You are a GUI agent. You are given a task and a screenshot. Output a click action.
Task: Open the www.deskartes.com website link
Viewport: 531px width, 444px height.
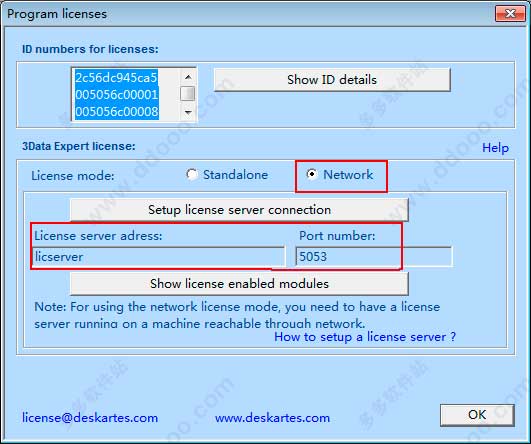[x=273, y=418]
